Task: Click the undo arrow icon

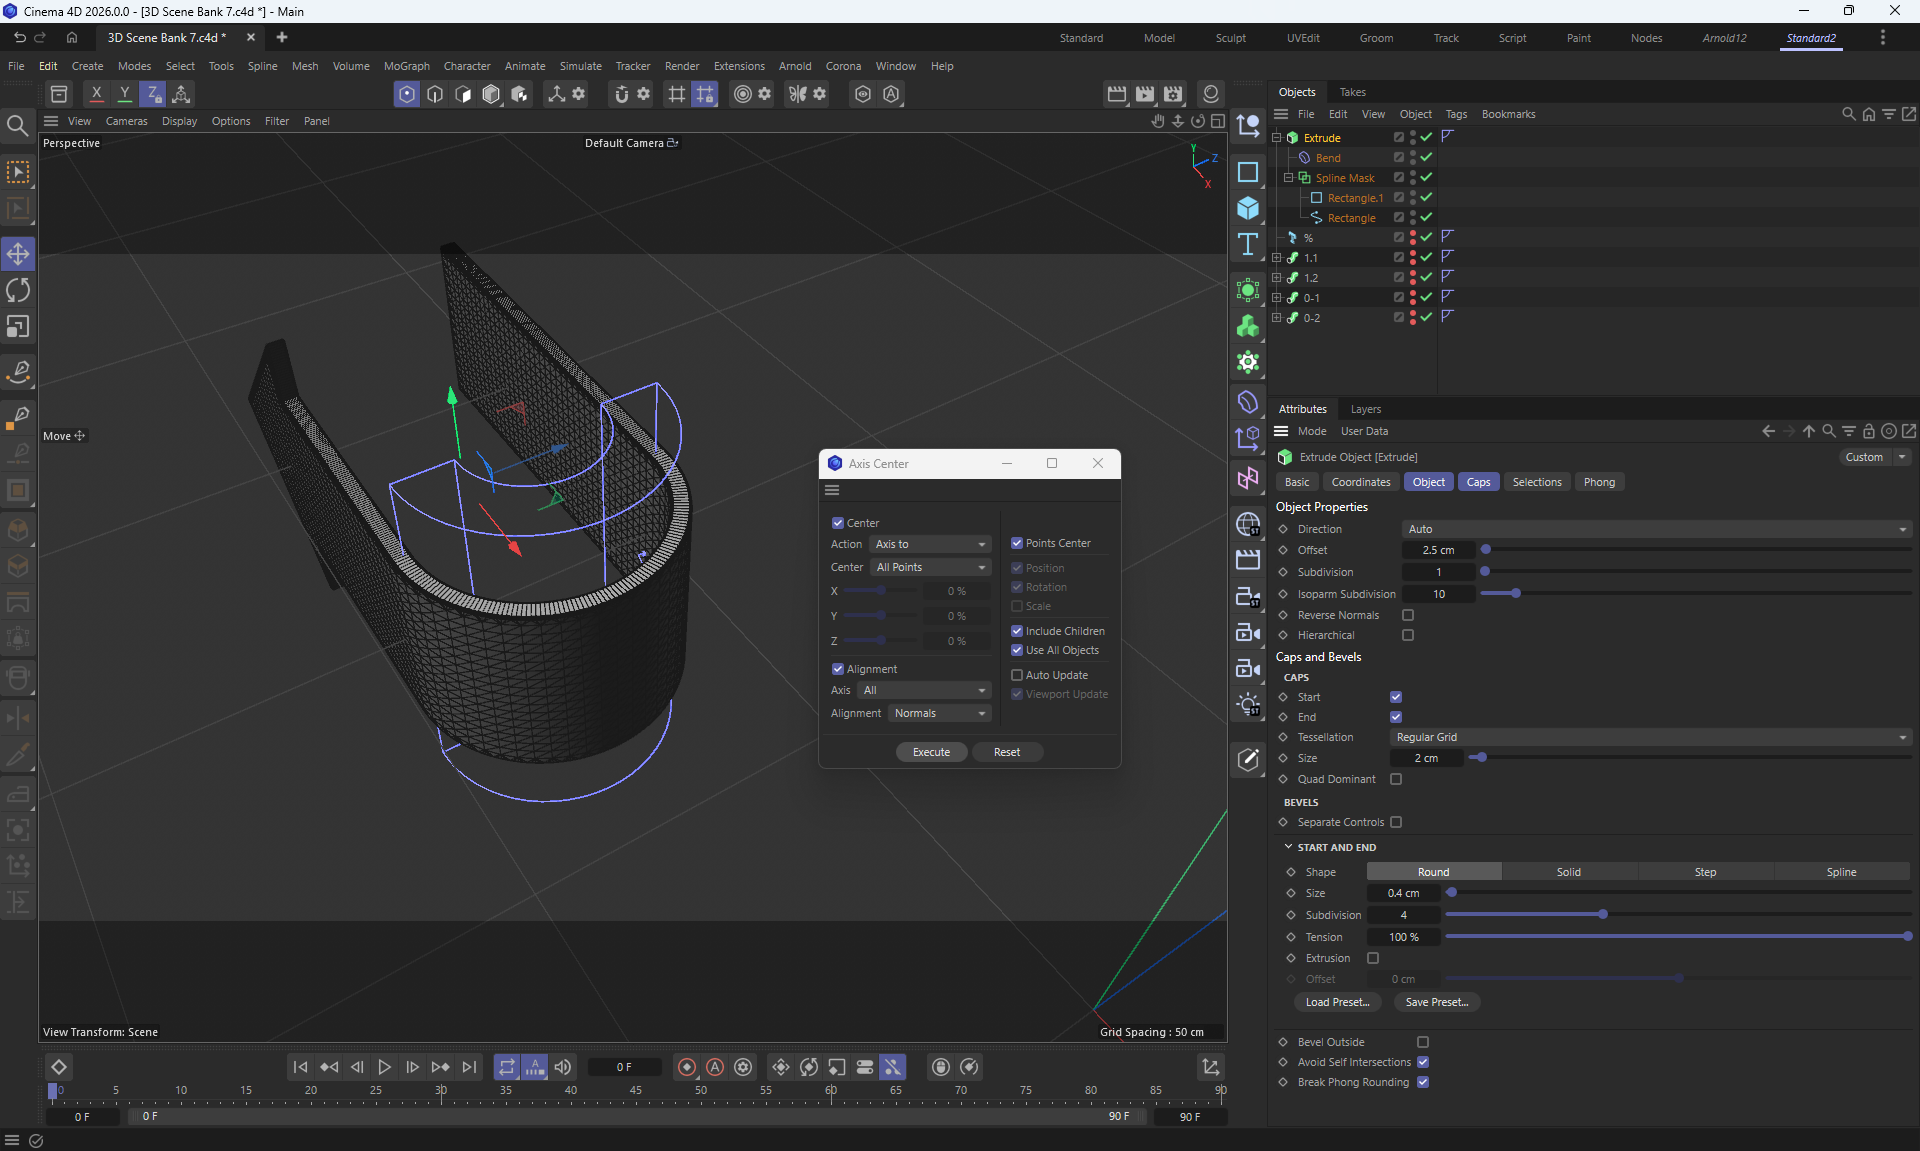Action: pos(19,37)
